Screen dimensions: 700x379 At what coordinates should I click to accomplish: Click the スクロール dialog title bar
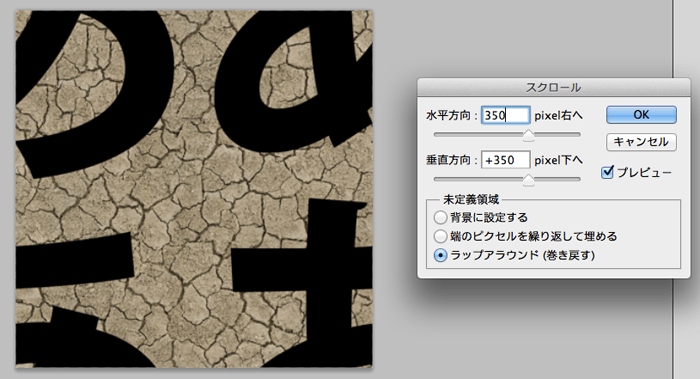(x=554, y=87)
